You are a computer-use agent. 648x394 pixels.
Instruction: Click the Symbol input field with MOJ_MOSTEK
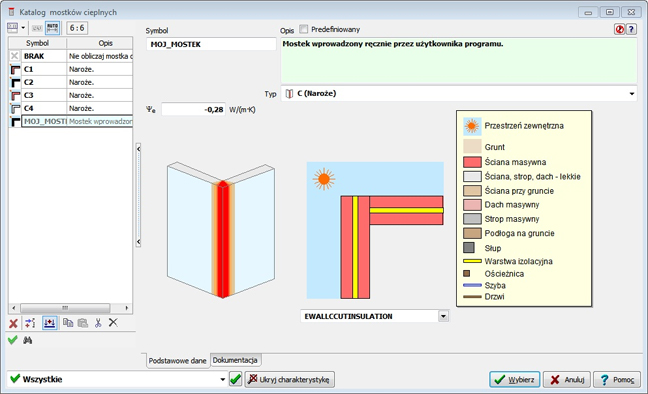coord(211,44)
